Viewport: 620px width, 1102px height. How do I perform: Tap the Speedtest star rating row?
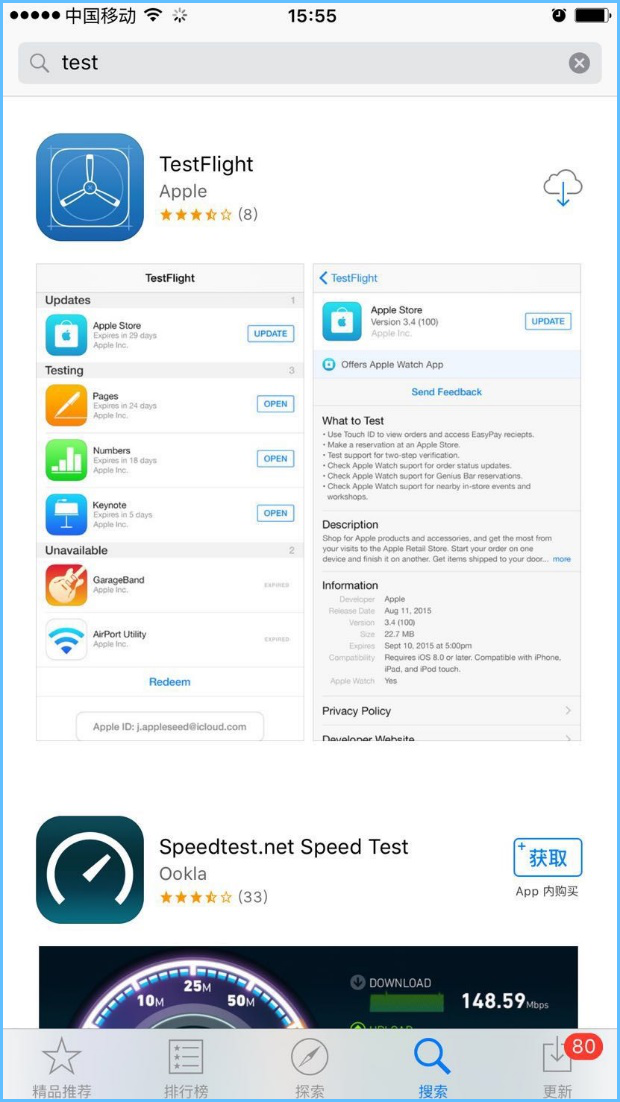click(213, 897)
